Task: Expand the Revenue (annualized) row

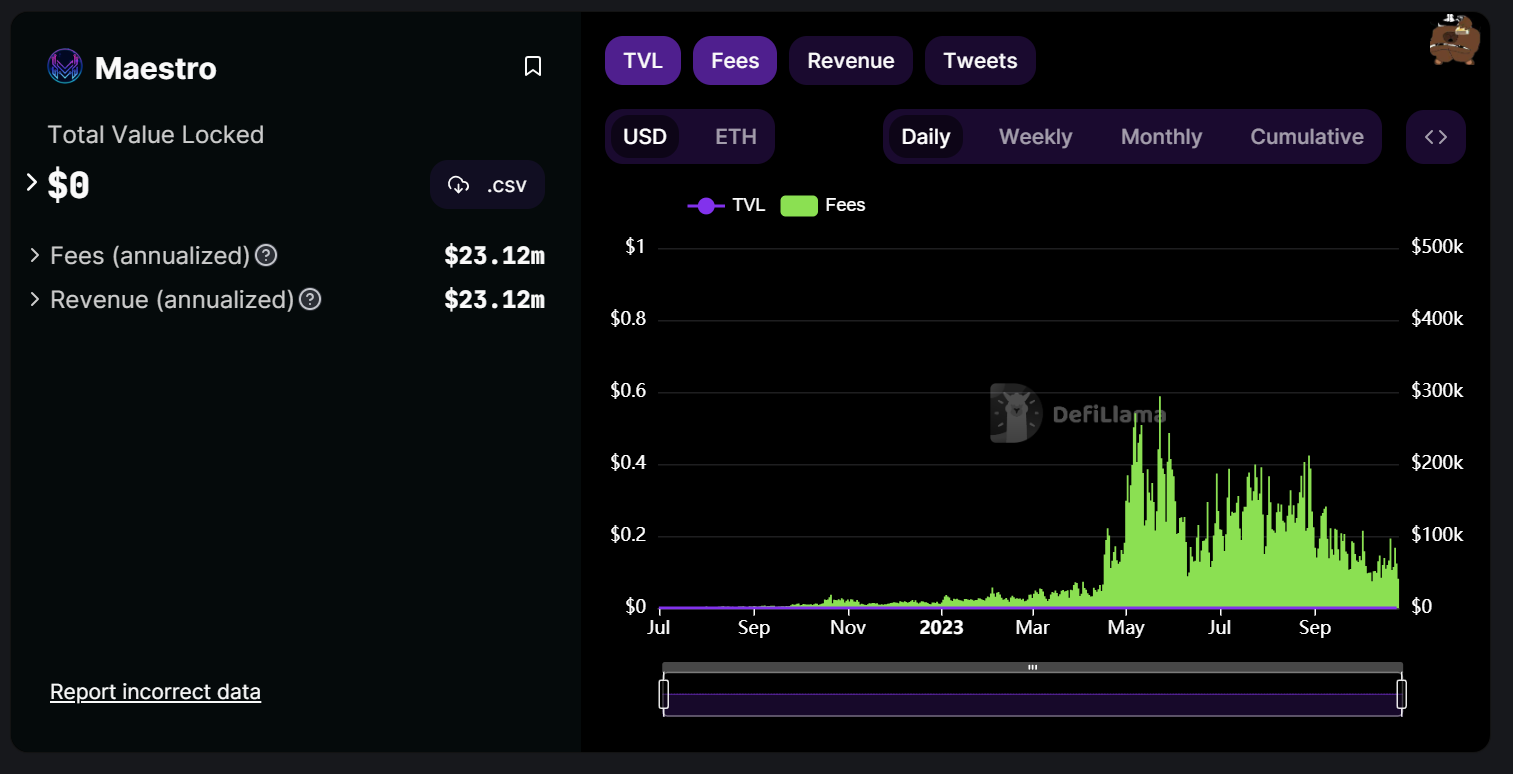Action: (x=35, y=300)
